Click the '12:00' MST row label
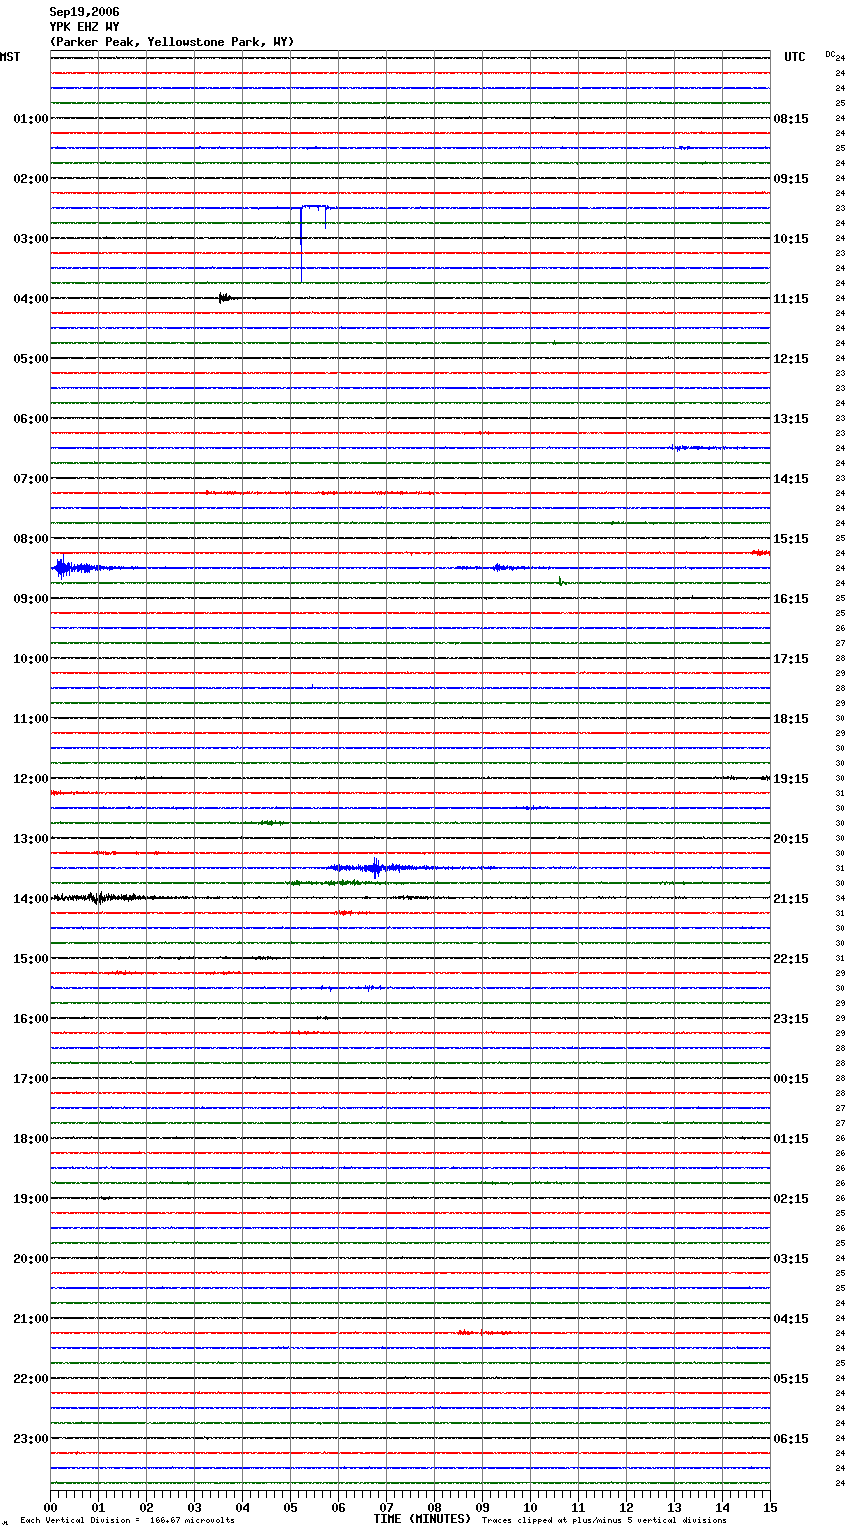The width and height of the screenshot is (850, 1534). pyautogui.click(x=31, y=779)
